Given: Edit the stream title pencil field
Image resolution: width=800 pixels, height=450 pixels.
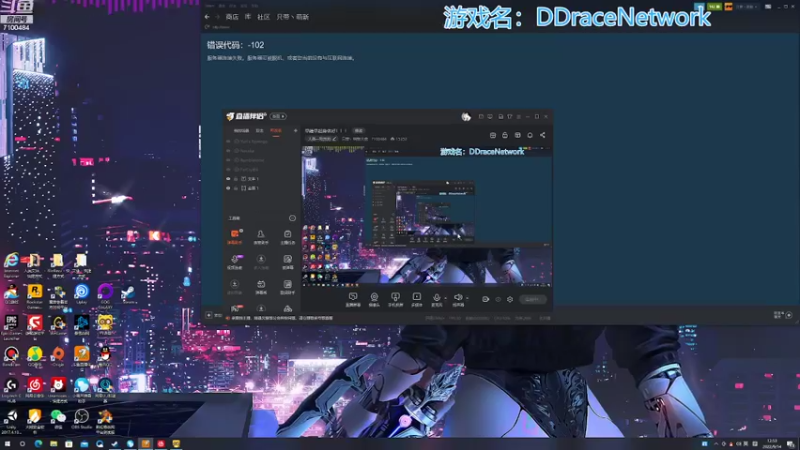Looking at the screenshot, I should tap(321, 139).
